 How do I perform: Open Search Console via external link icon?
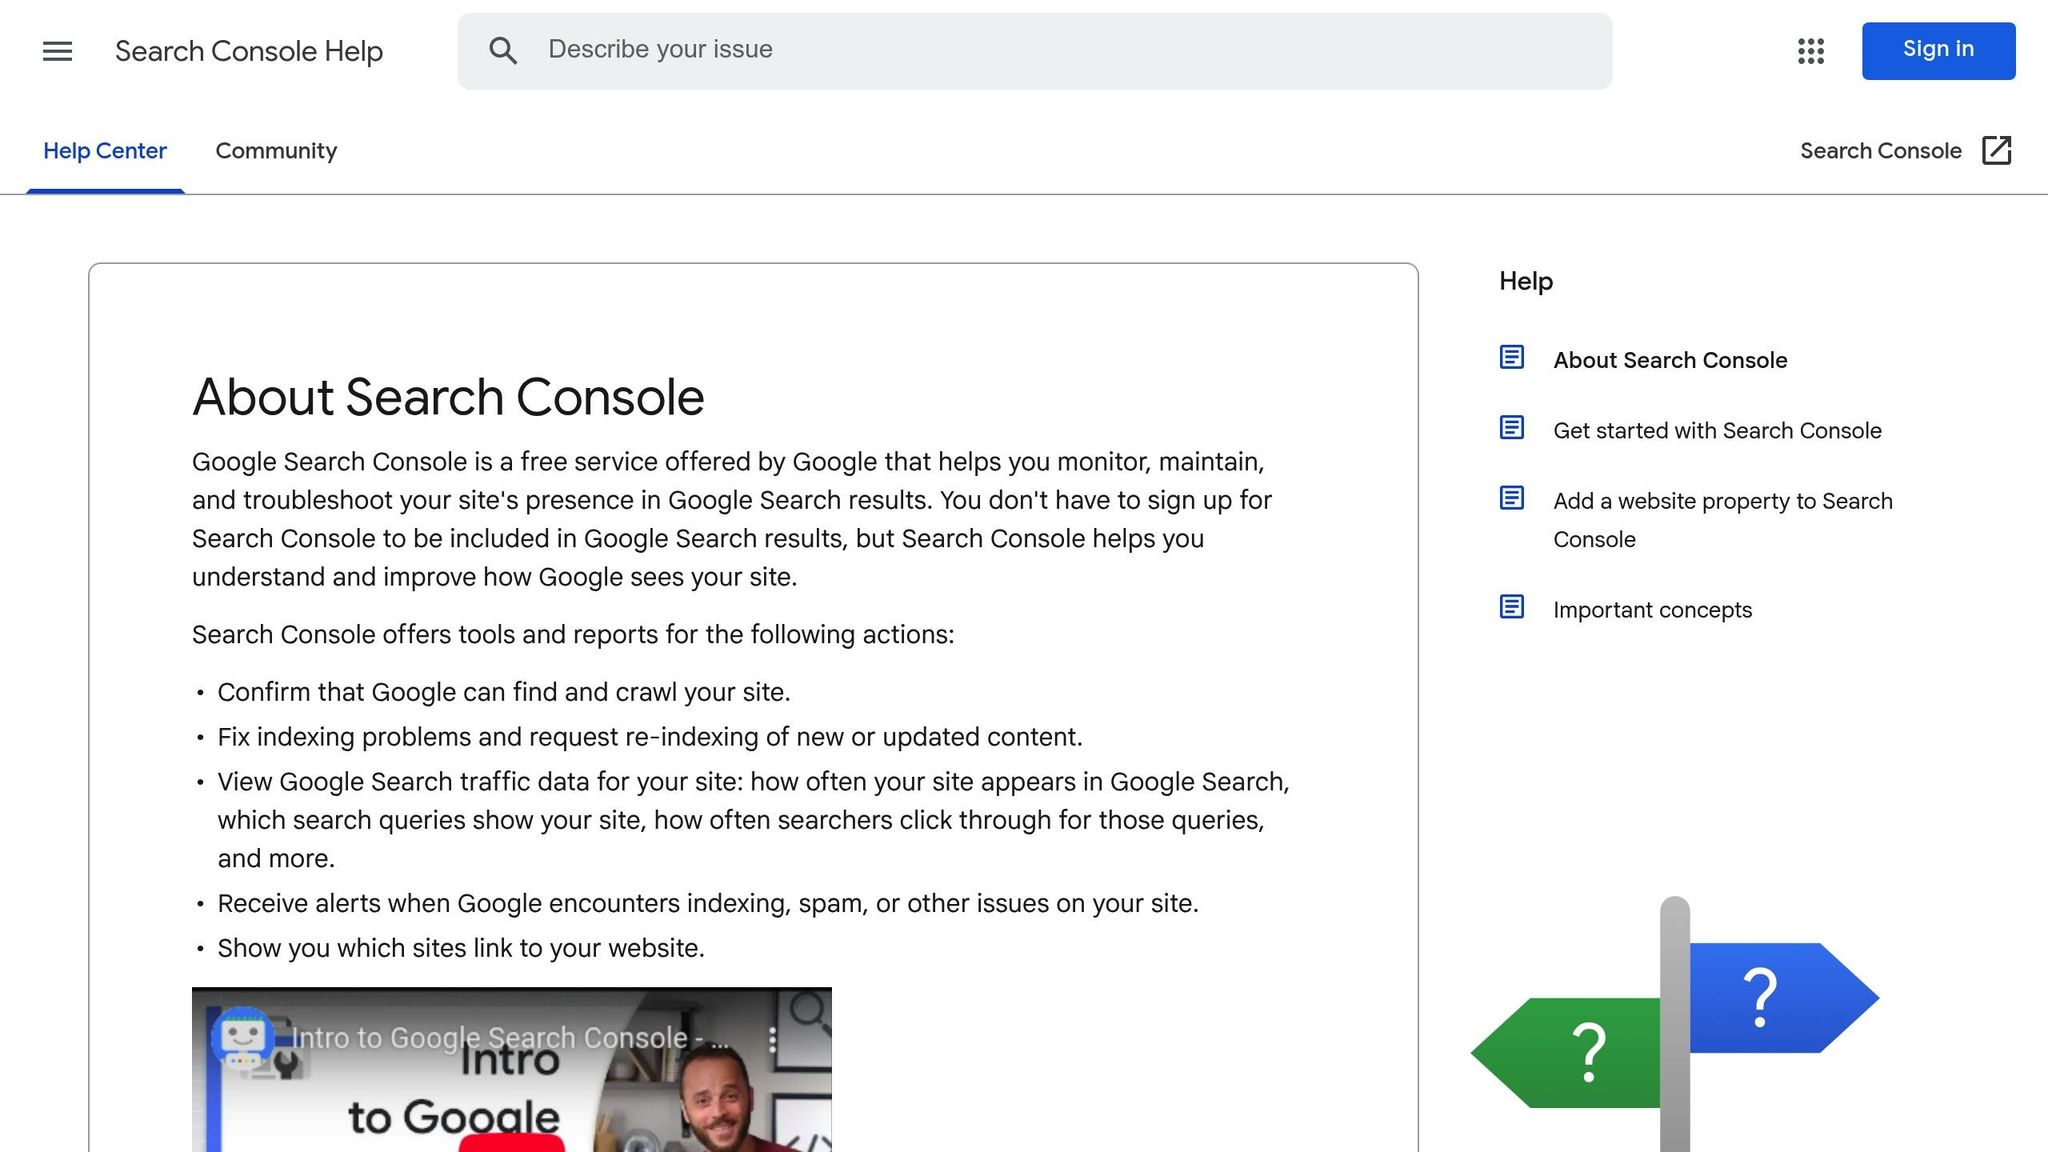click(1996, 150)
